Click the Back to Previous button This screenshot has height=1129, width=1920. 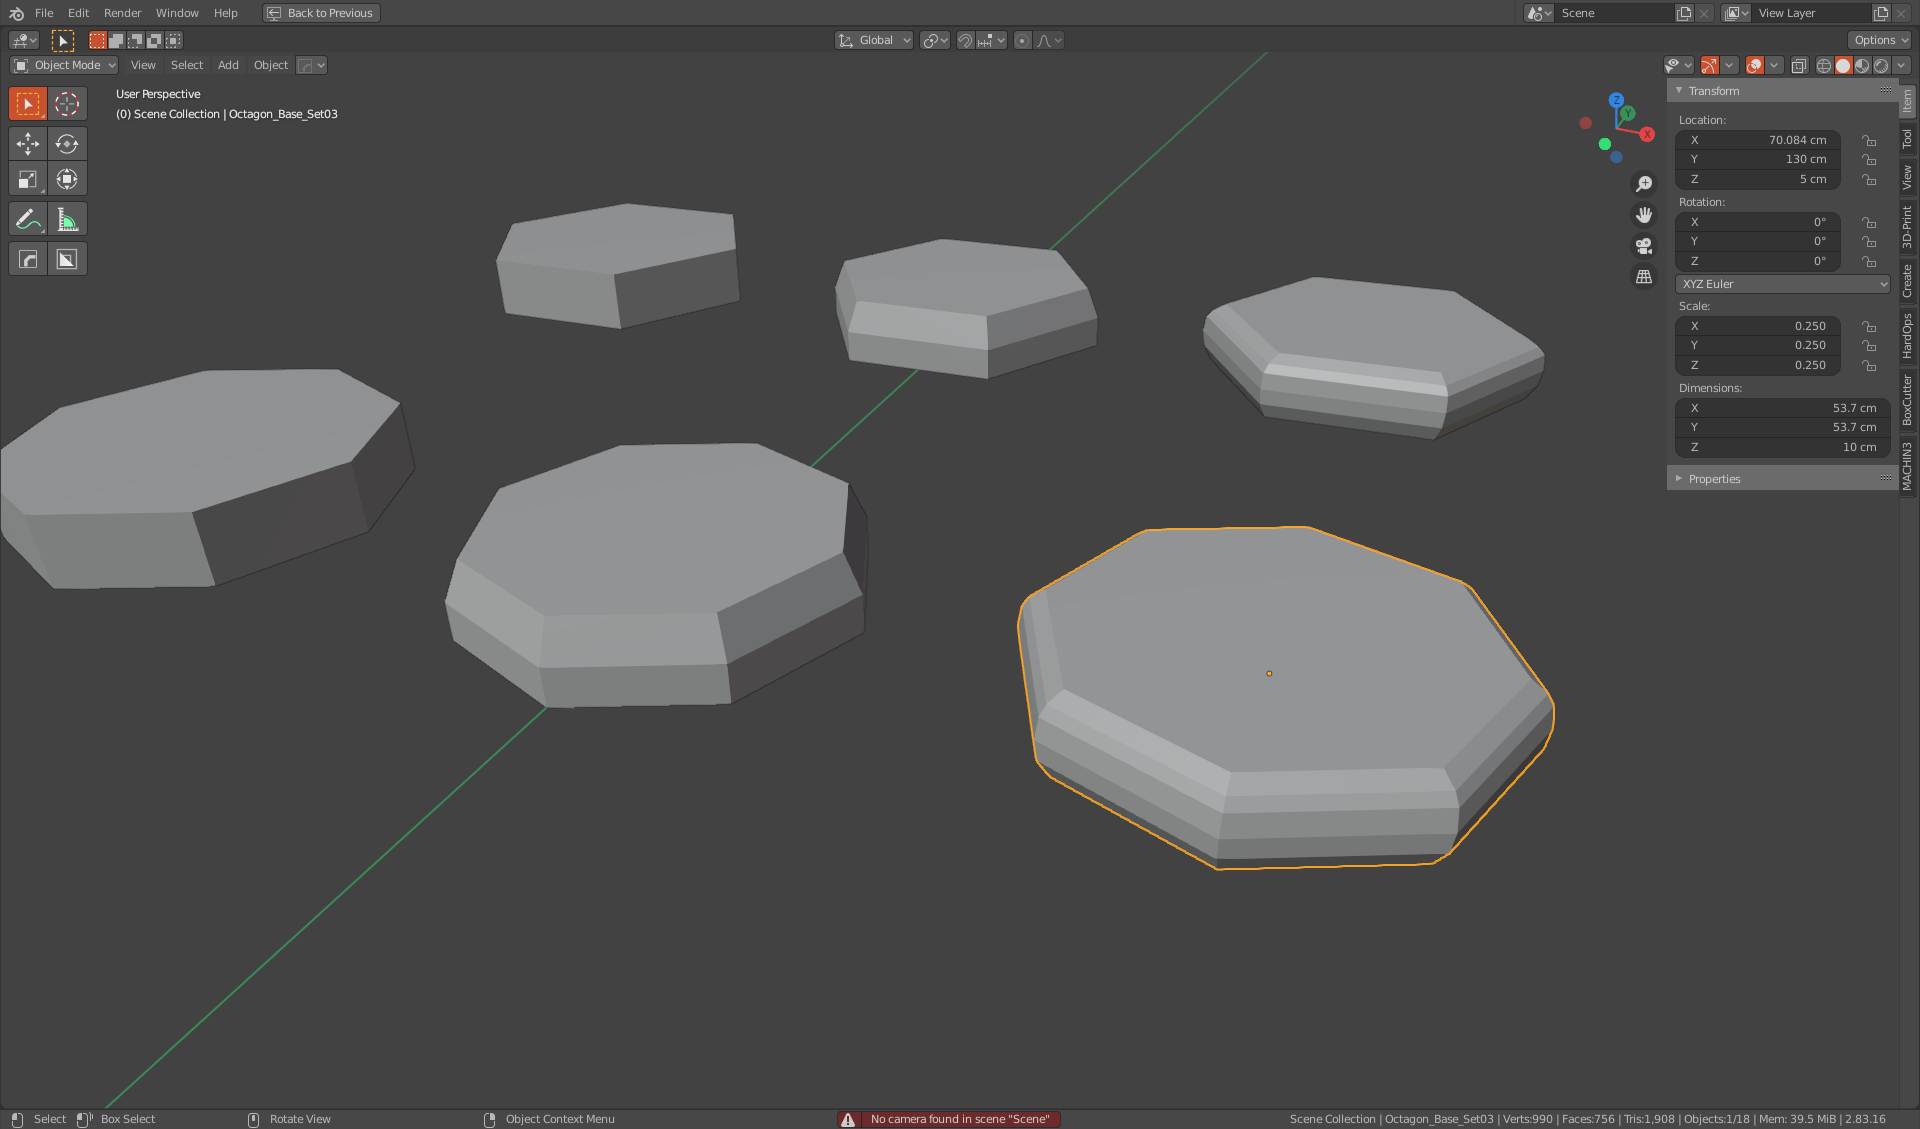pos(320,13)
